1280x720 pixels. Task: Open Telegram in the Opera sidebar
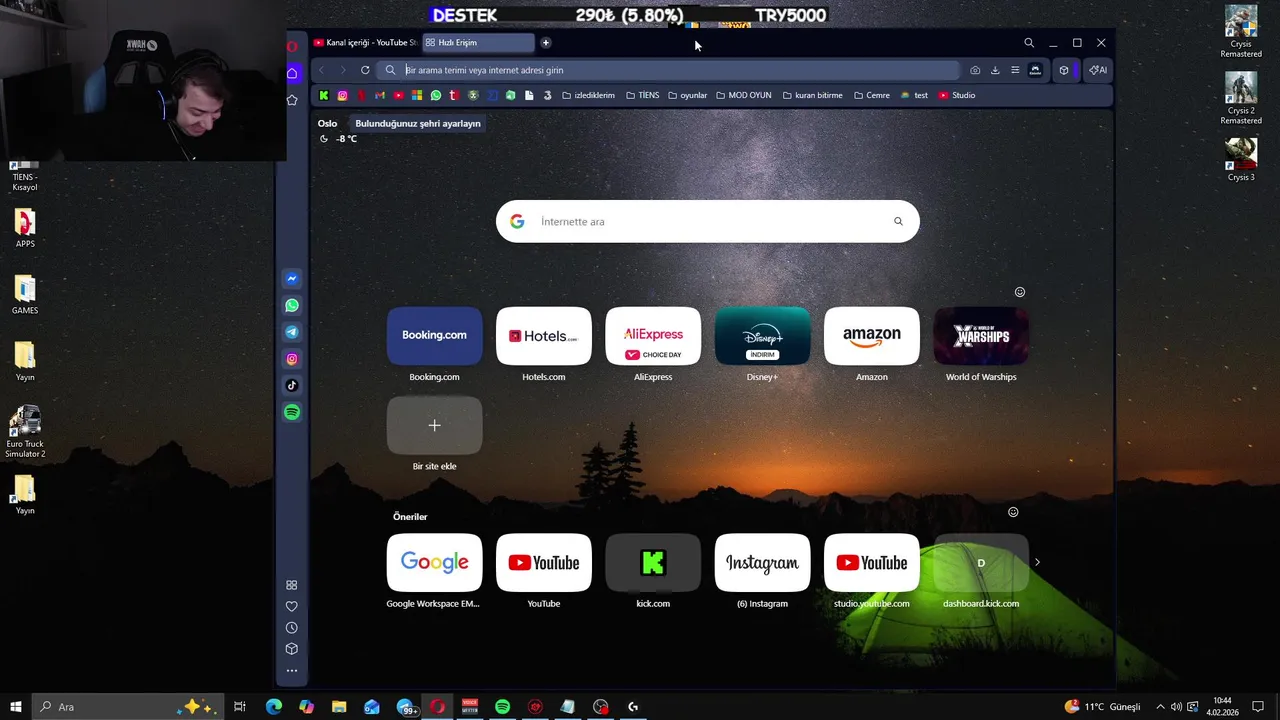coord(292,332)
